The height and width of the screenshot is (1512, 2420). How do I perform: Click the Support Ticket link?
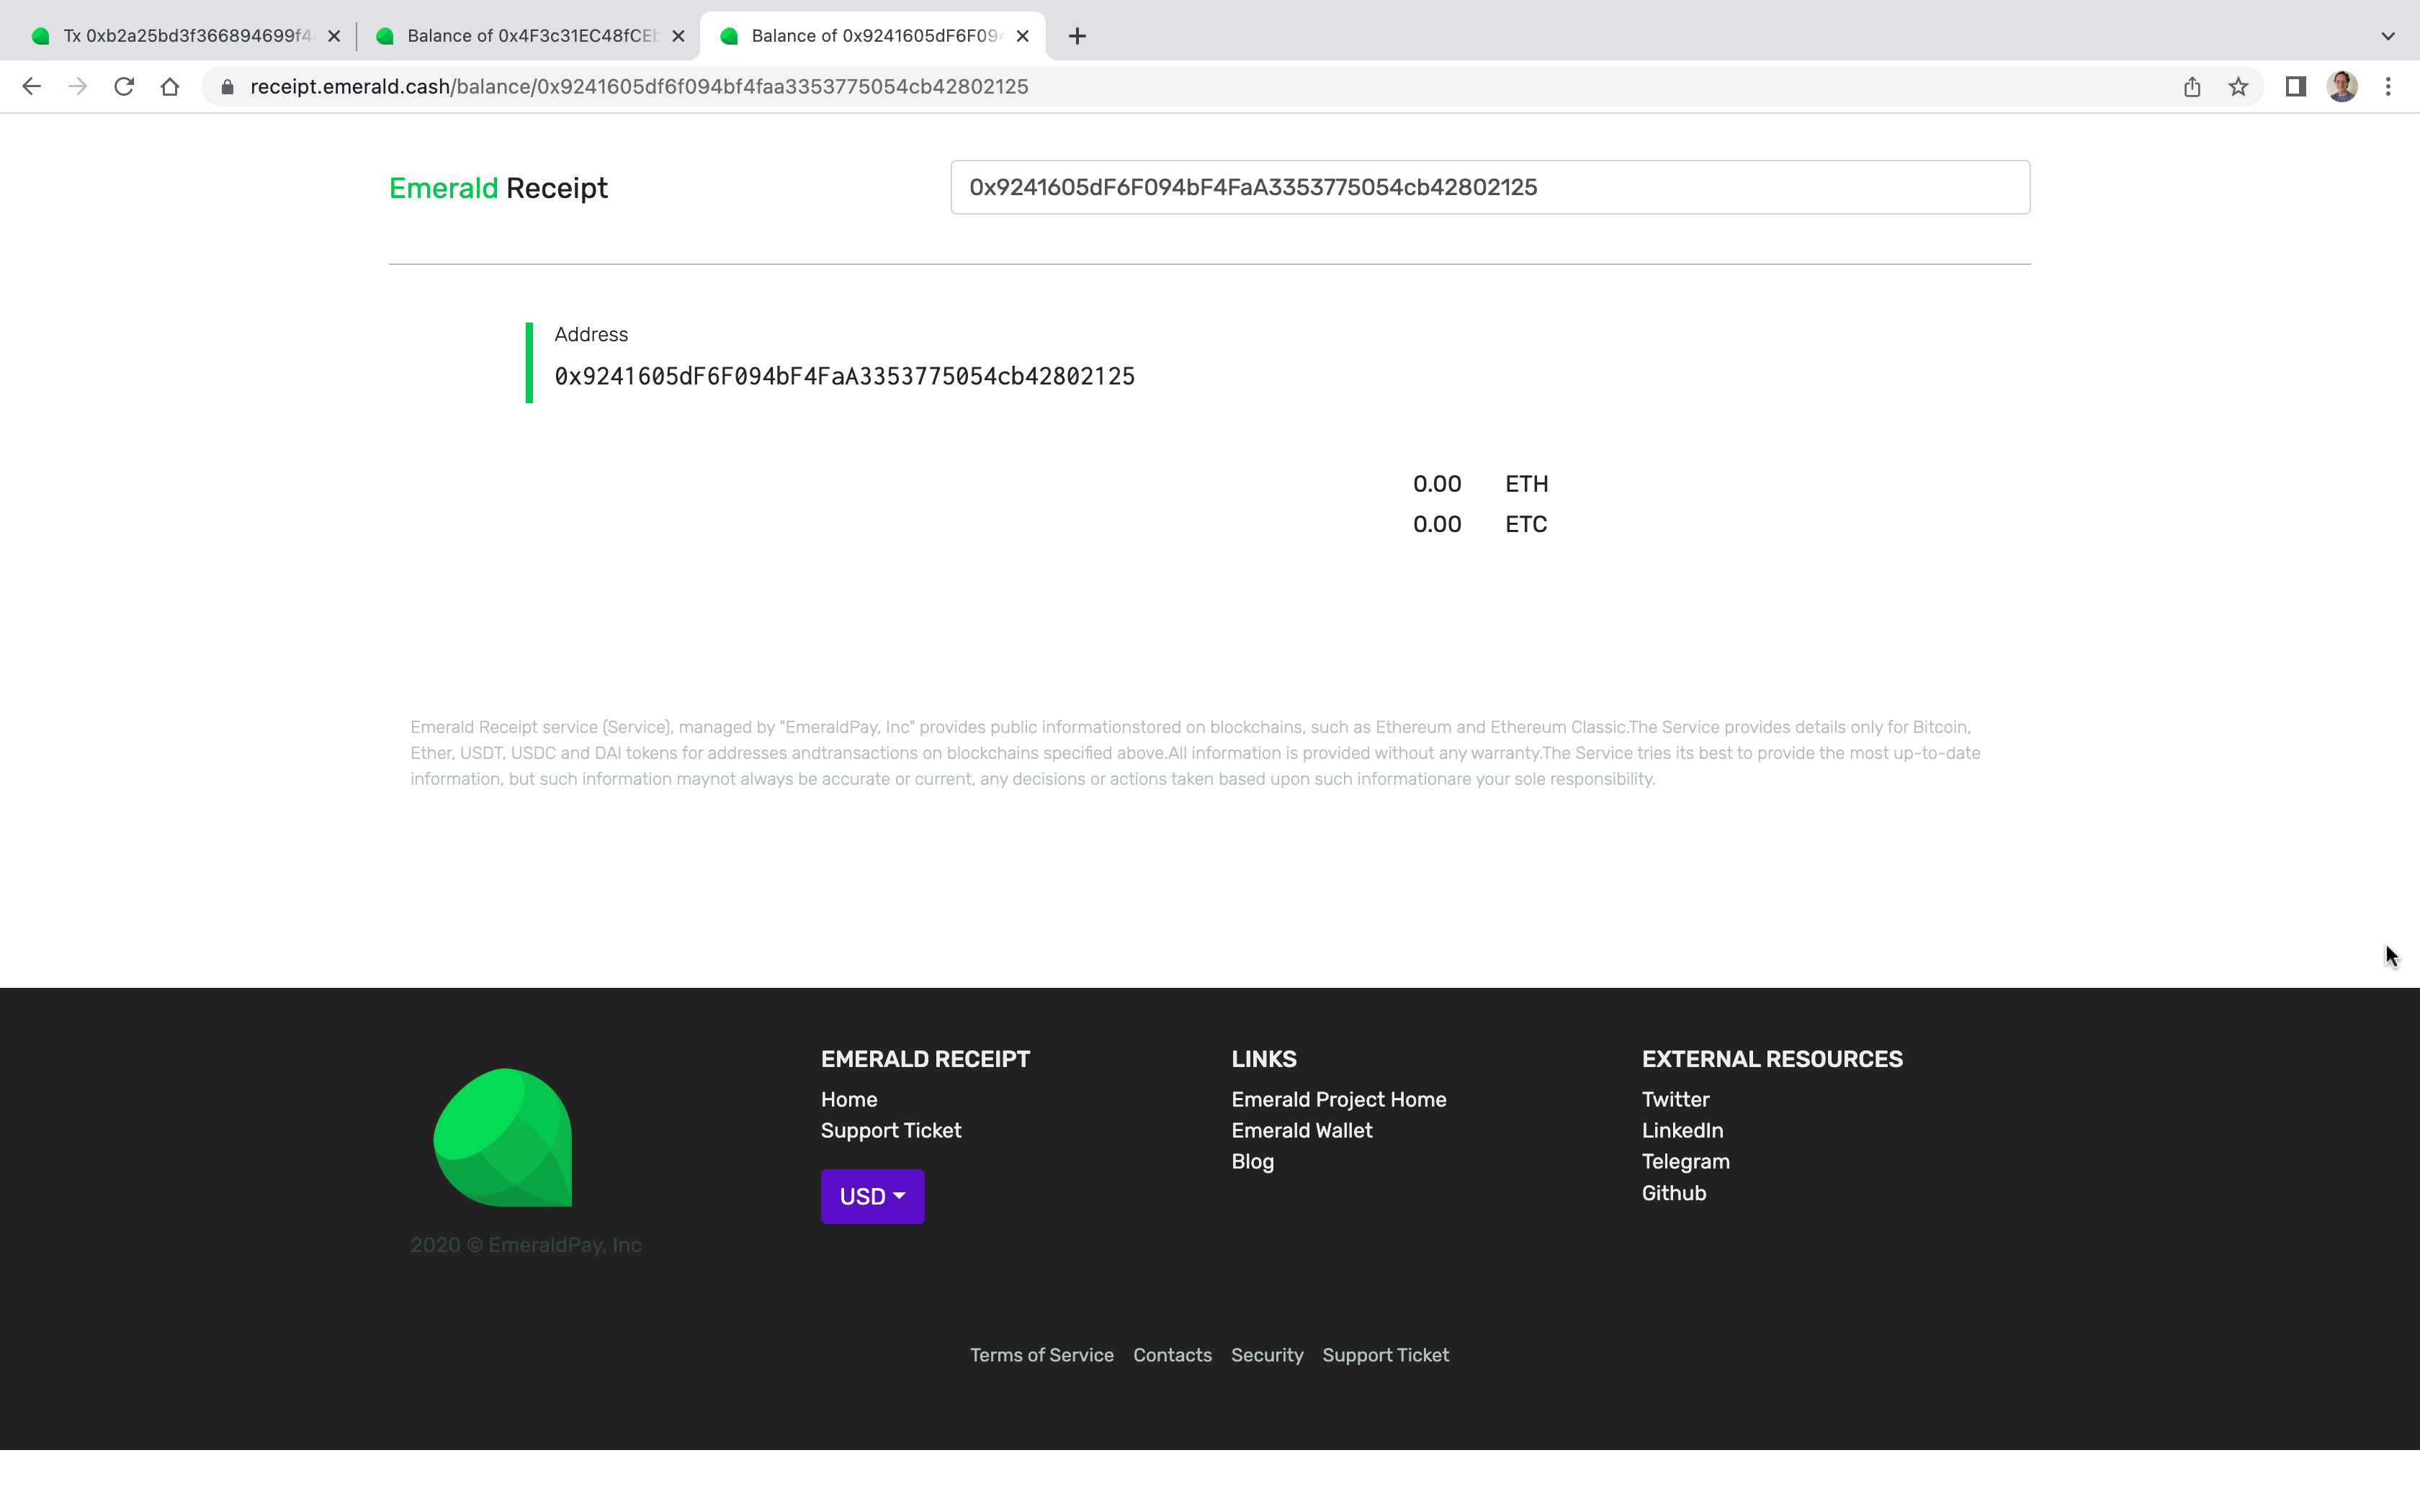(890, 1130)
